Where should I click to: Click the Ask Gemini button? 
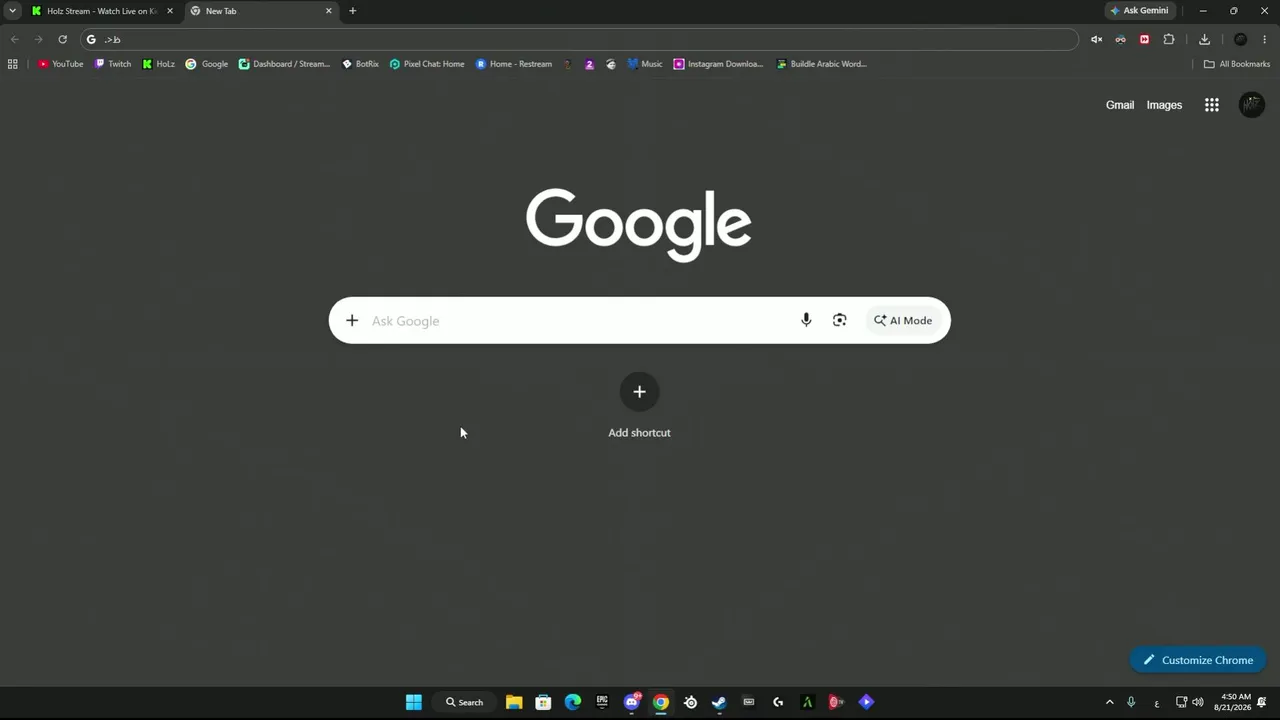tap(1139, 11)
